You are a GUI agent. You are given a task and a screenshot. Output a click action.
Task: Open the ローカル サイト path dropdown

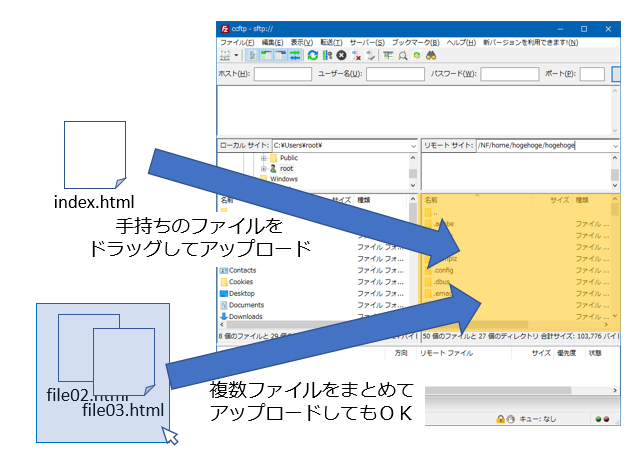pos(413,146)
